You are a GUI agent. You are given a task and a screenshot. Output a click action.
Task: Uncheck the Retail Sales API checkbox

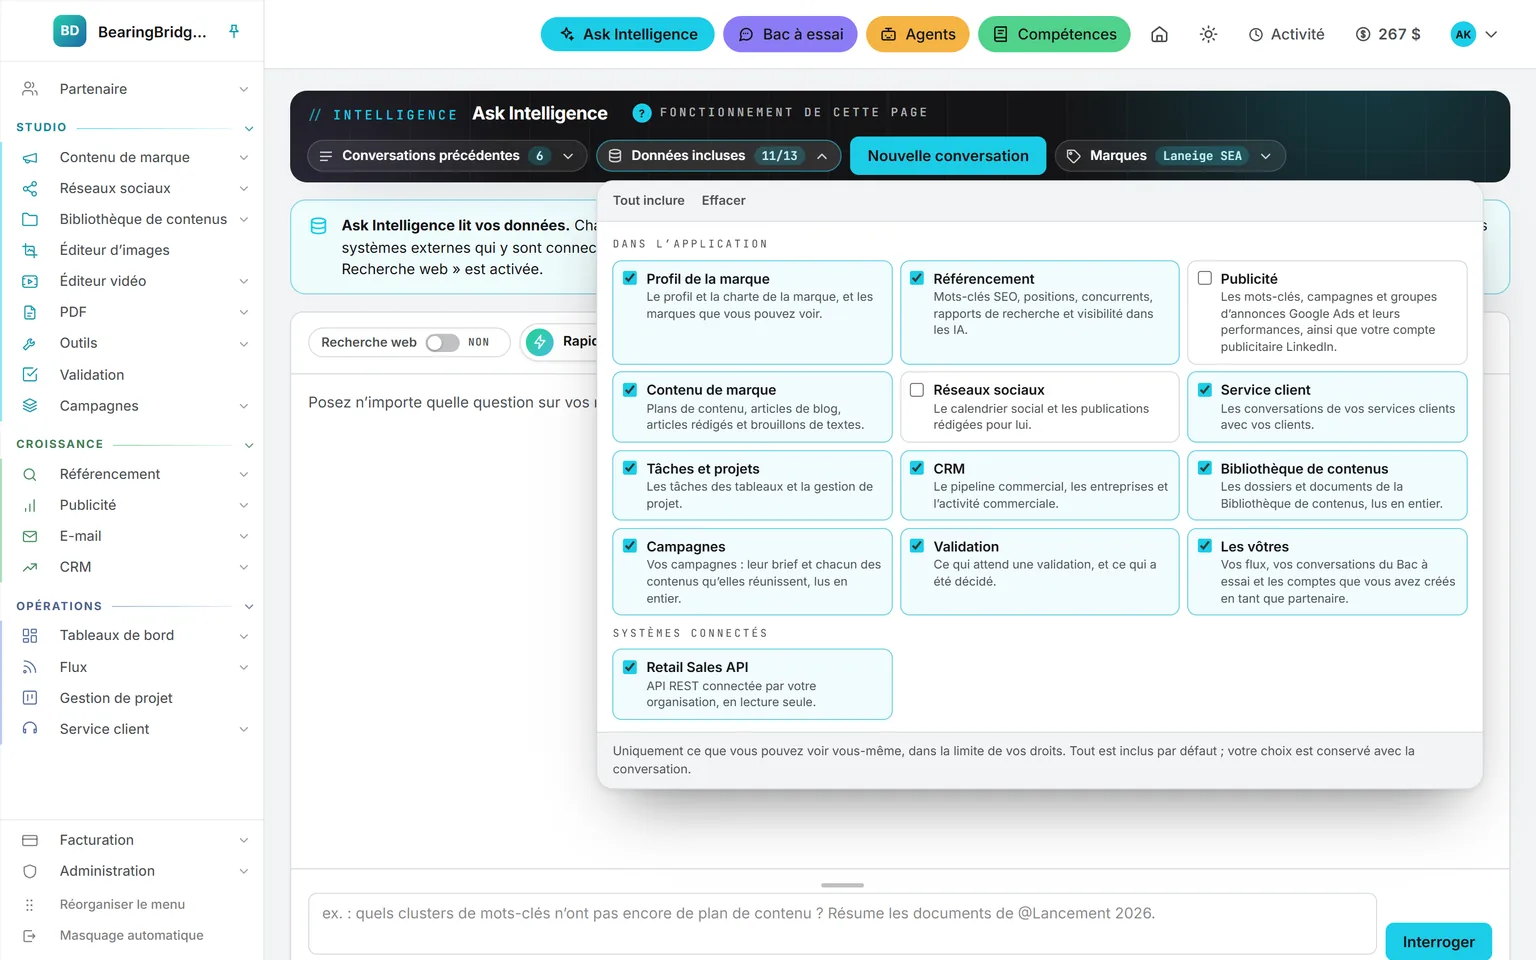point(630,667)
